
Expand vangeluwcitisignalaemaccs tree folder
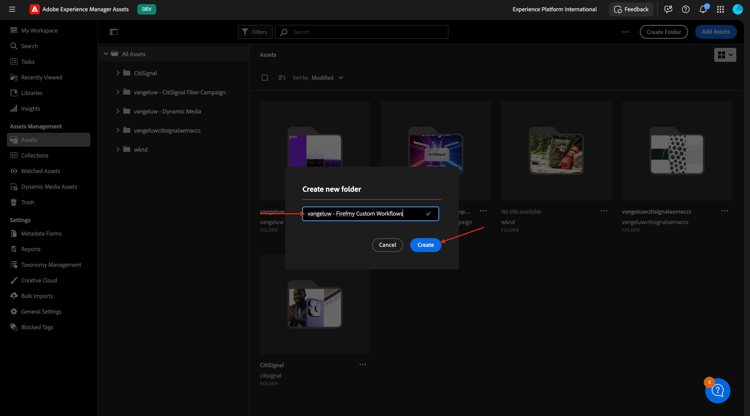(x=118, y=130)
